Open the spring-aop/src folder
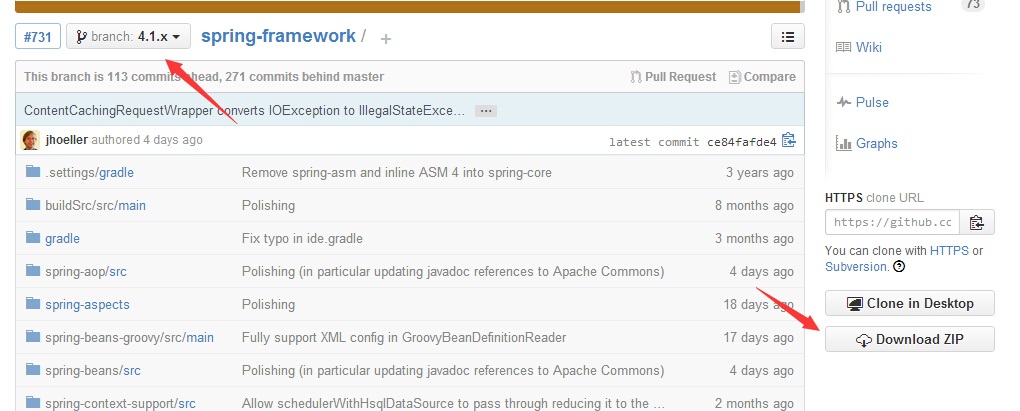The image size is (1020, 411). [x=86, y=272]
